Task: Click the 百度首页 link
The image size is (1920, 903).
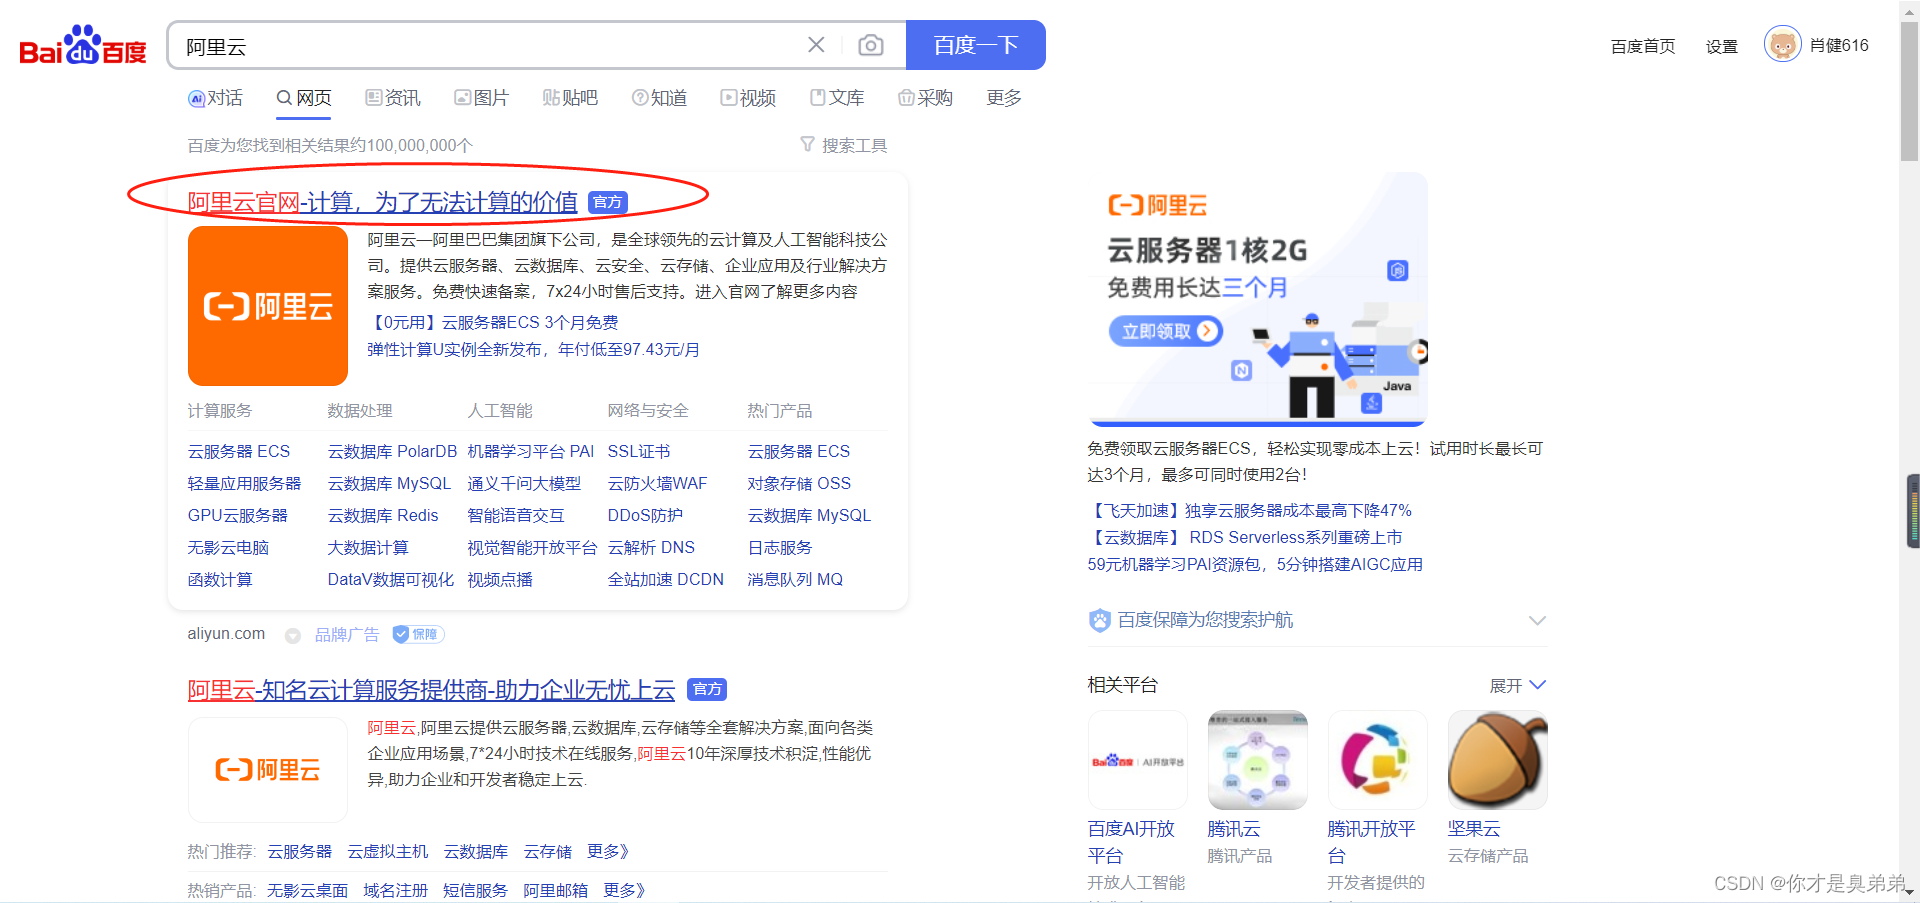Action: (x=1643, y=46)
